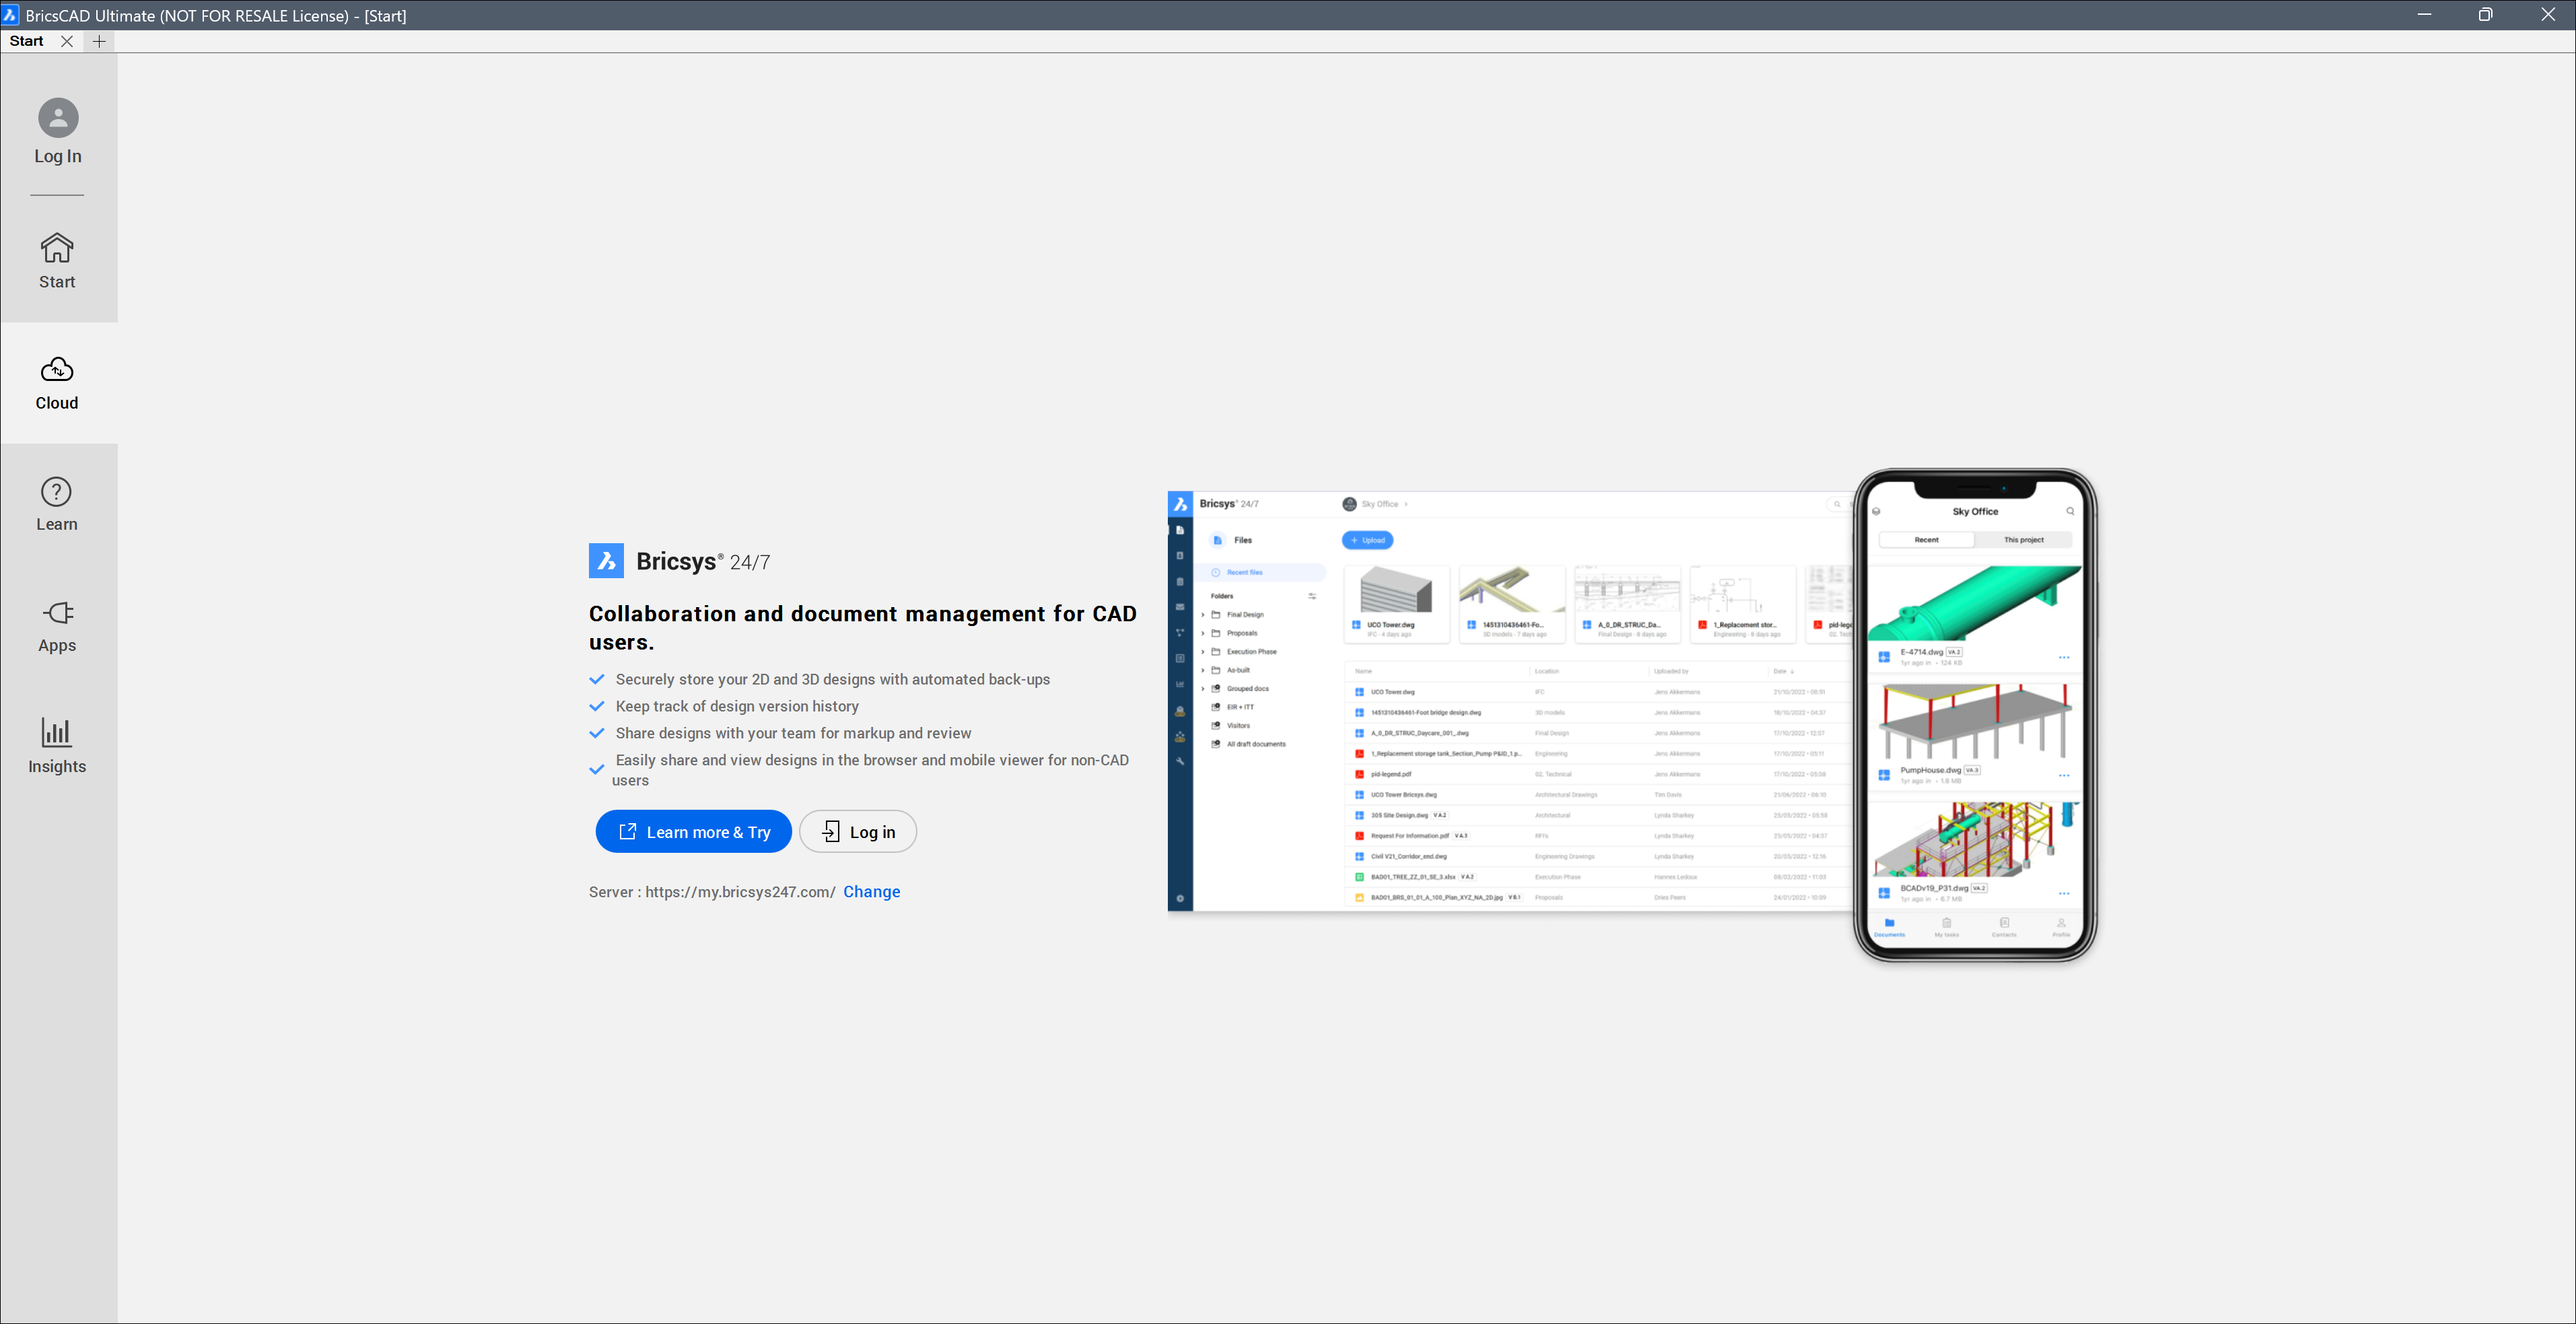Restore down the BricsCAD window
Image resolution: width=2576 pixels, height=1324 pixels.
pyautogui.click(x=2485, y=14)
